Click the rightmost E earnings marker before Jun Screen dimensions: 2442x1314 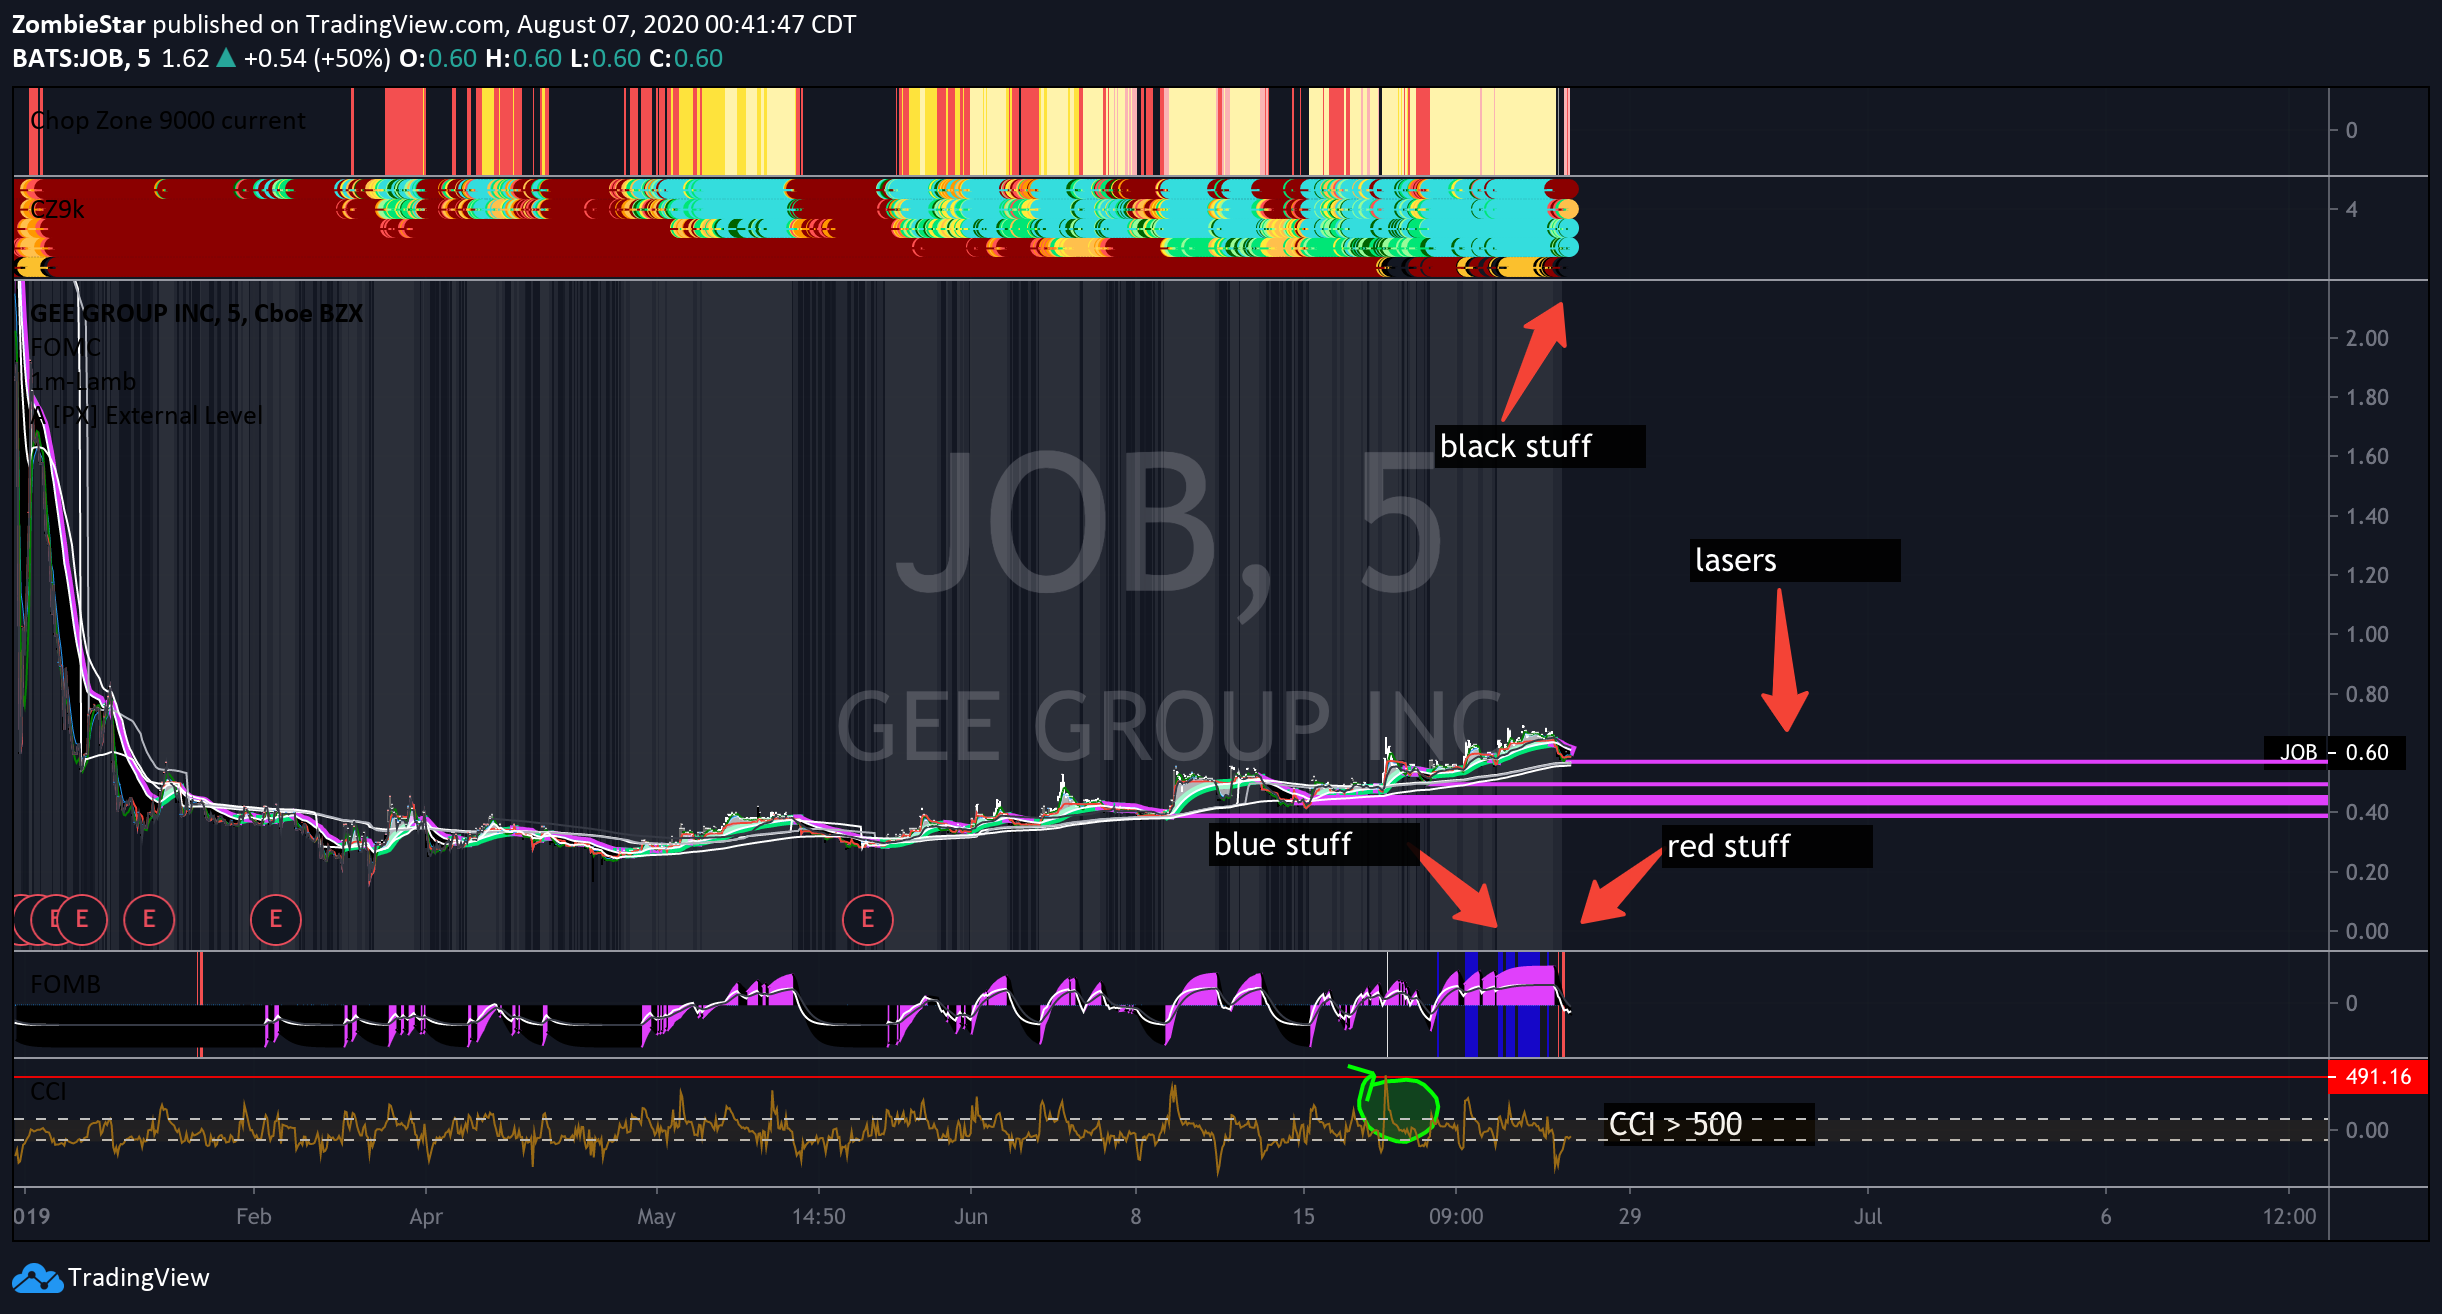[867, 919]
